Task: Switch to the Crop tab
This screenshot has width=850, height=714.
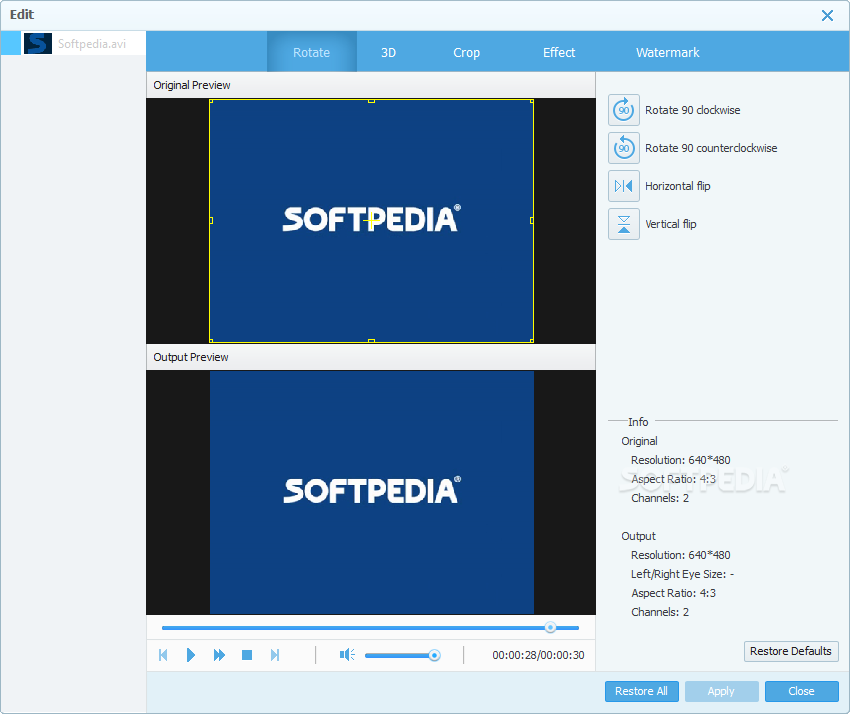Action: 466,53
